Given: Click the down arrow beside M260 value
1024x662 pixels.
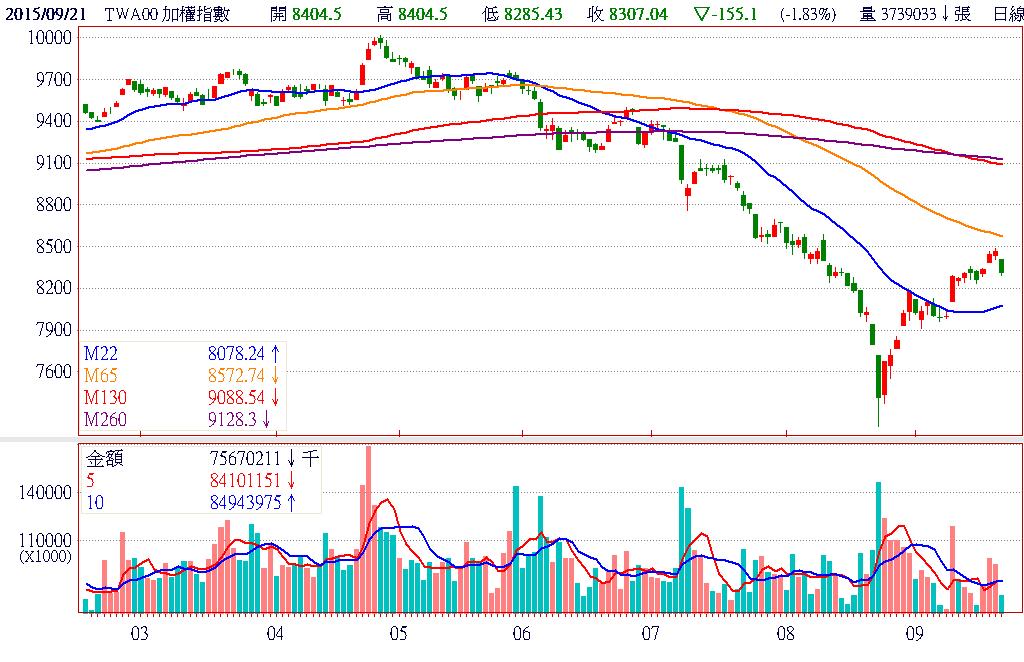Looking at the screenshot, I should [x=267, y=419].
